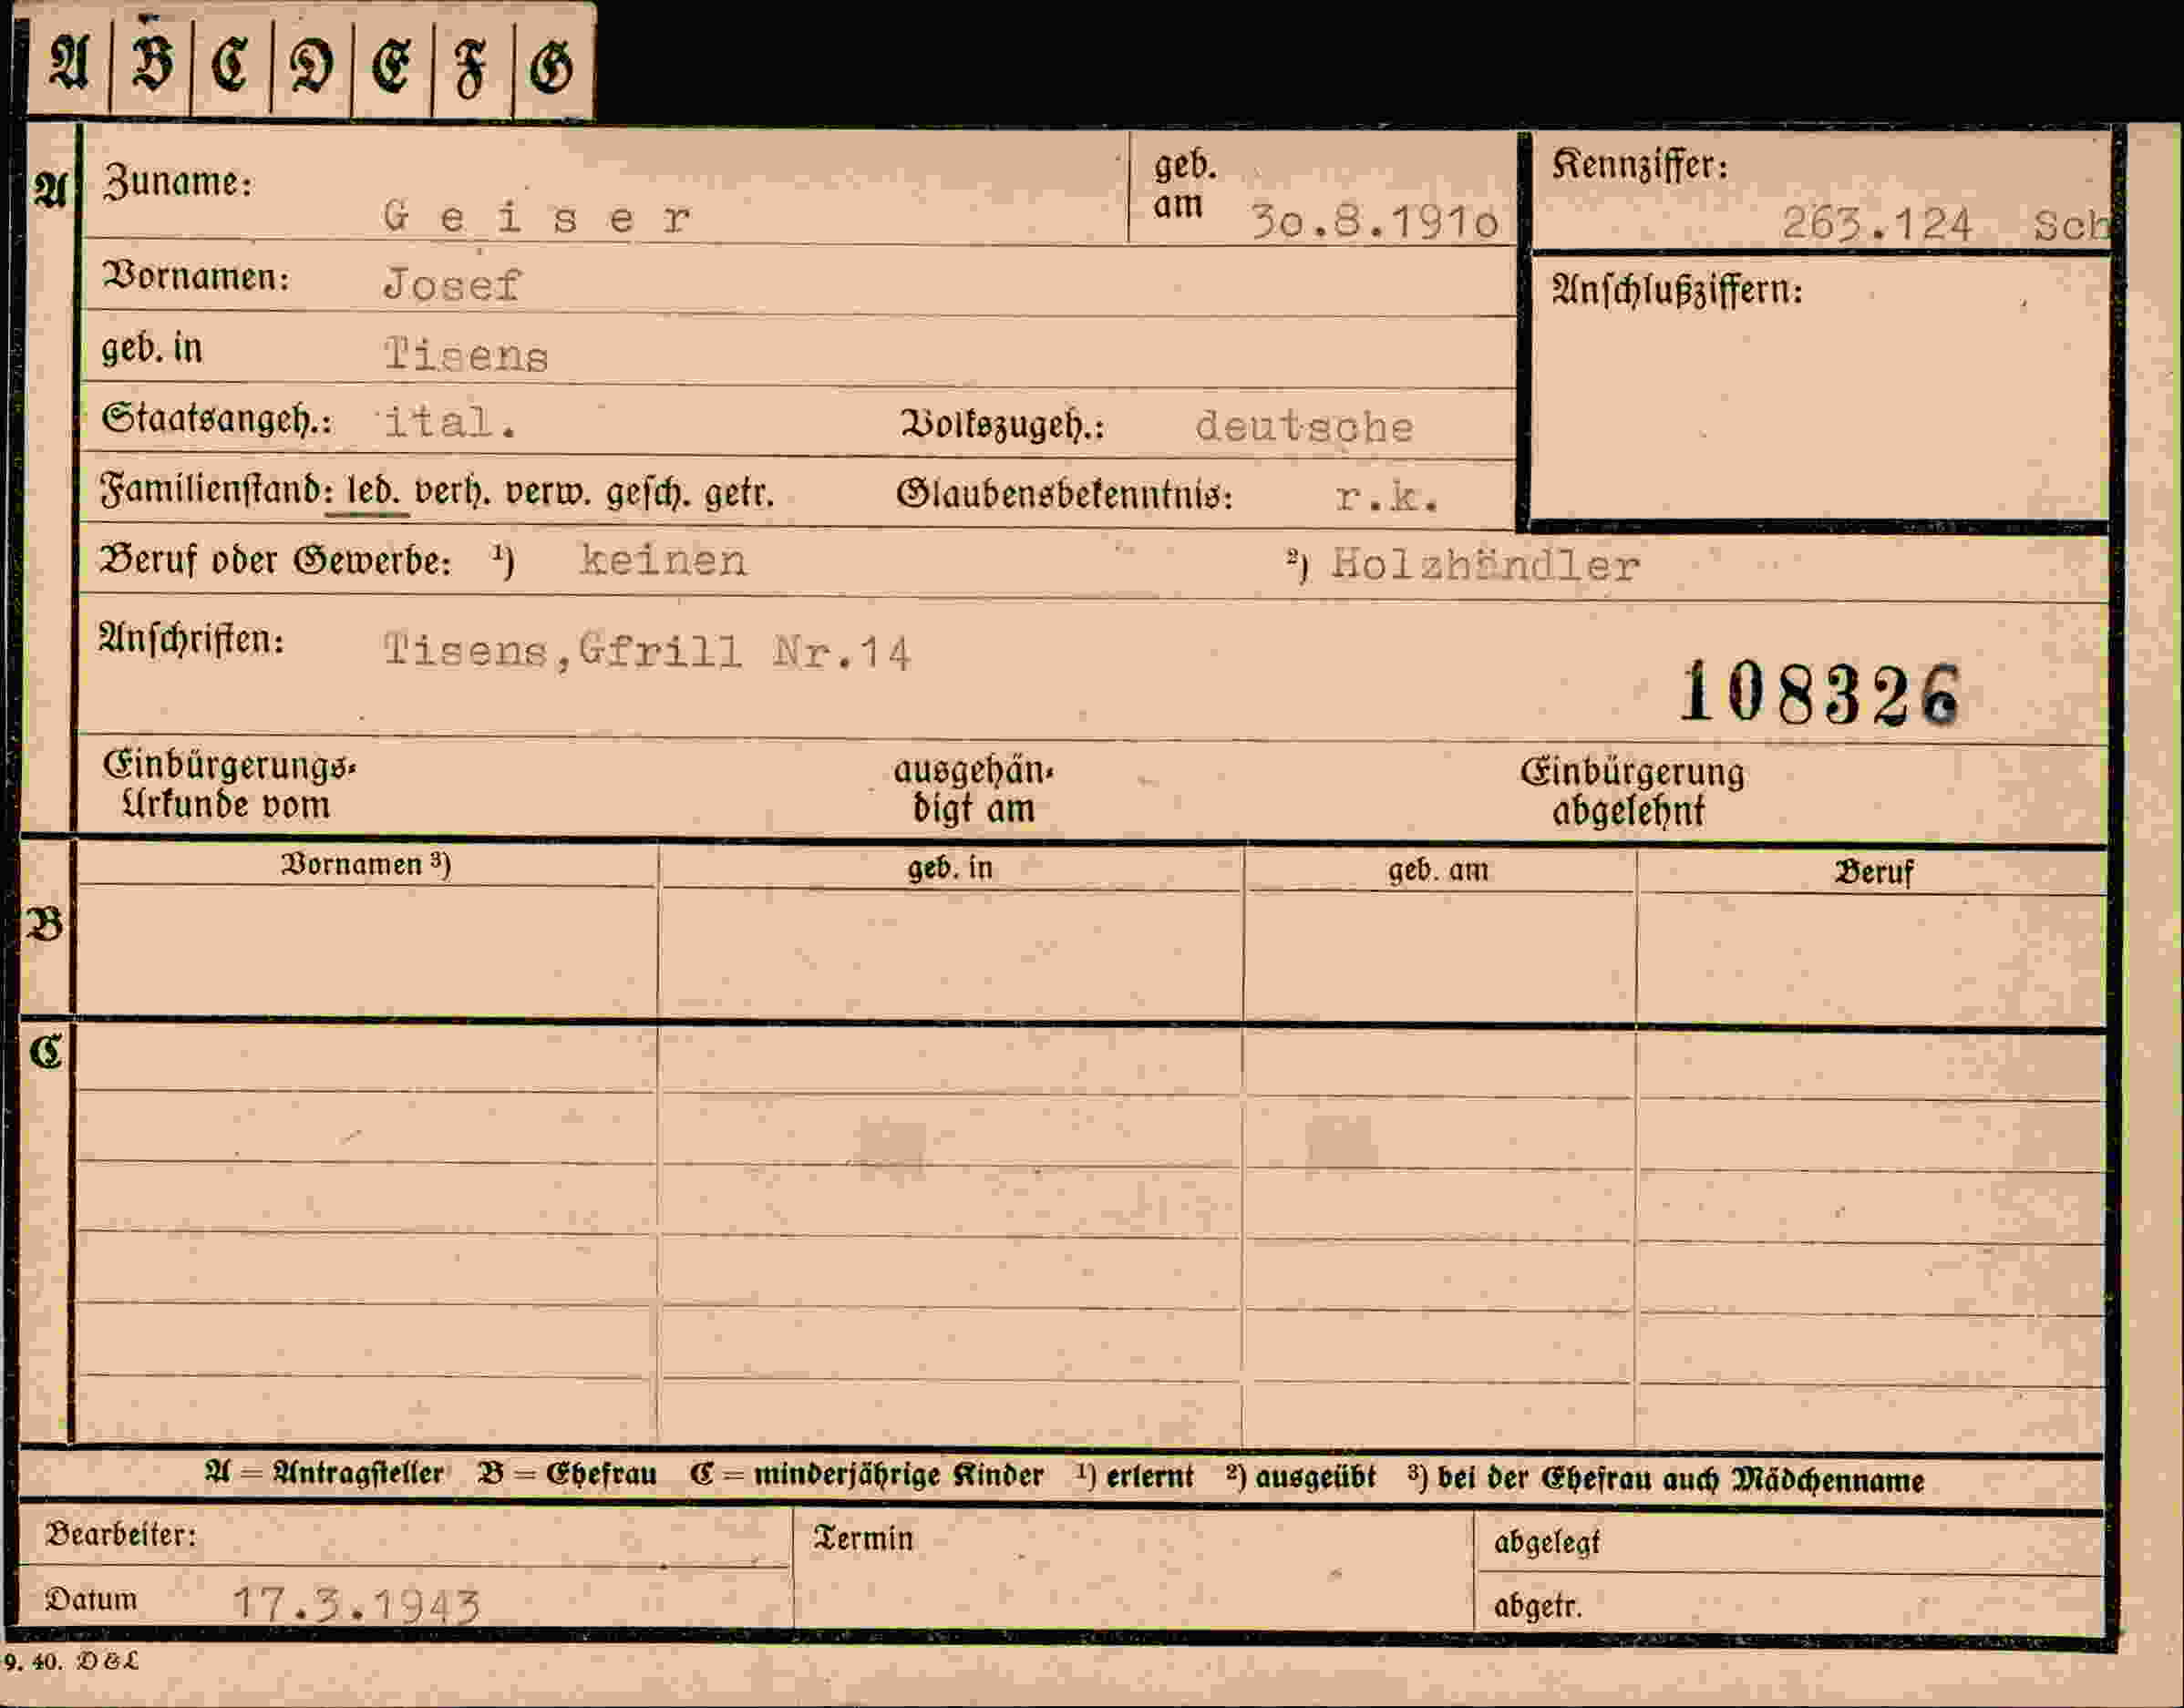The width and height of the screenshot is (2184, 1708).
Task: Click the 'Einbürgerung abgelehnt' label
Action: 1632,792
